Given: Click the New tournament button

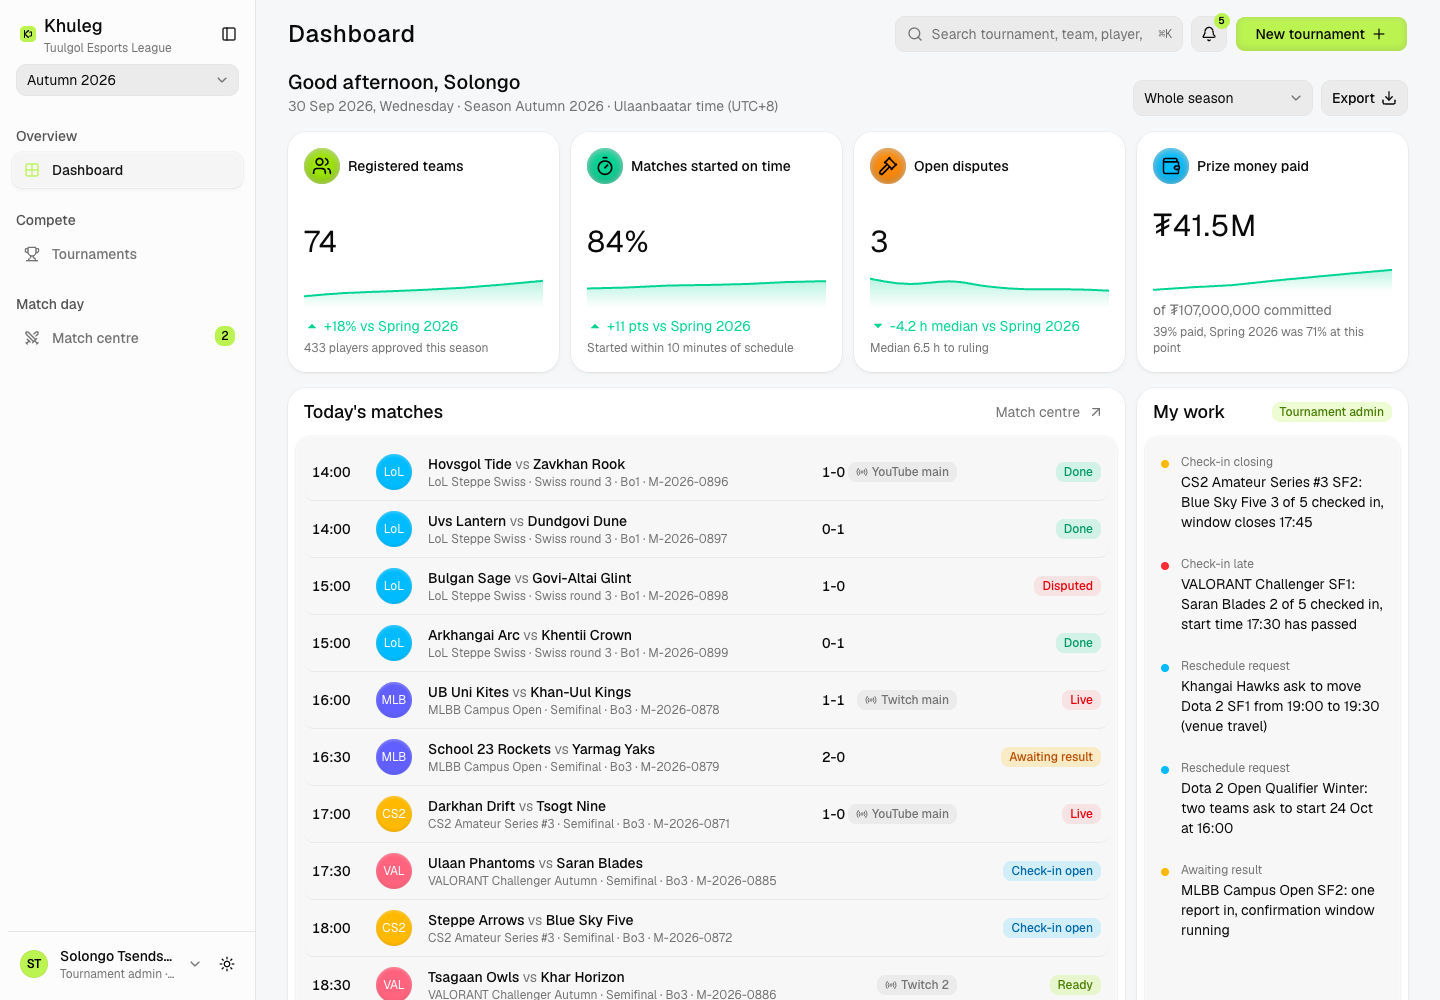Looking at the screenshot, I should pyautogui.click(x=1321, y=34).
